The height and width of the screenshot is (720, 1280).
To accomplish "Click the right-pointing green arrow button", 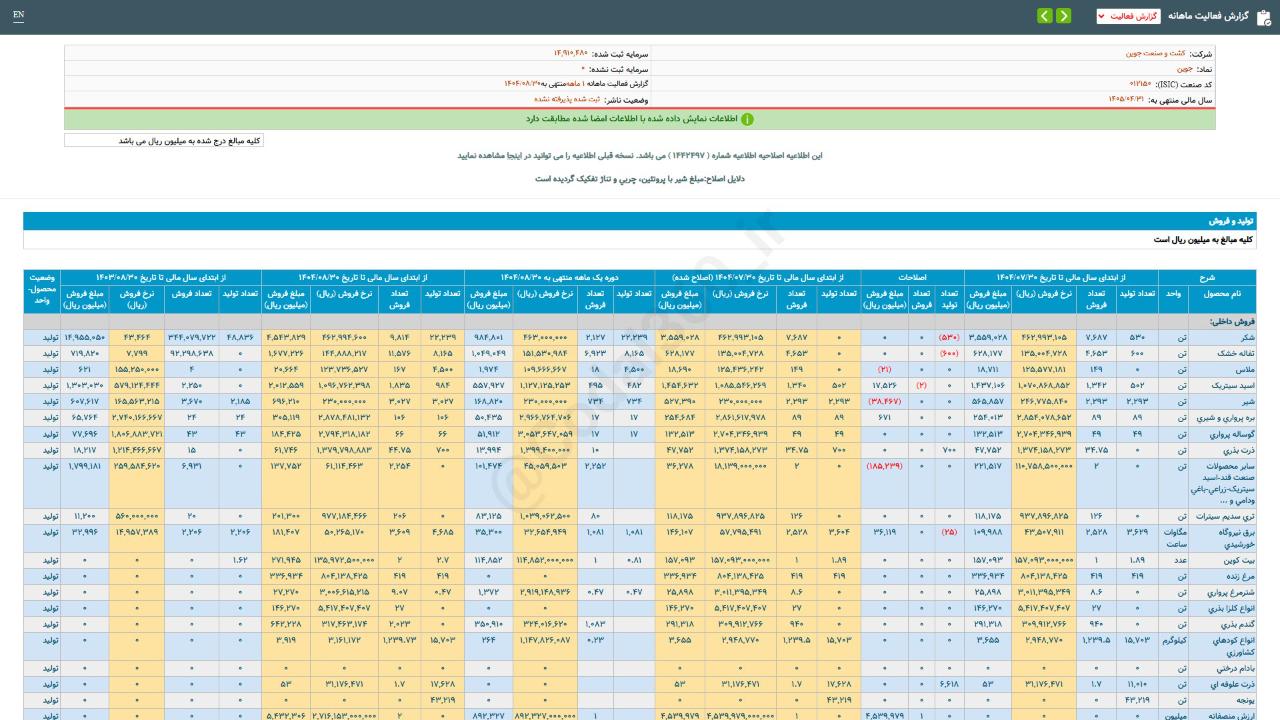I will [x=1063, y=16].
